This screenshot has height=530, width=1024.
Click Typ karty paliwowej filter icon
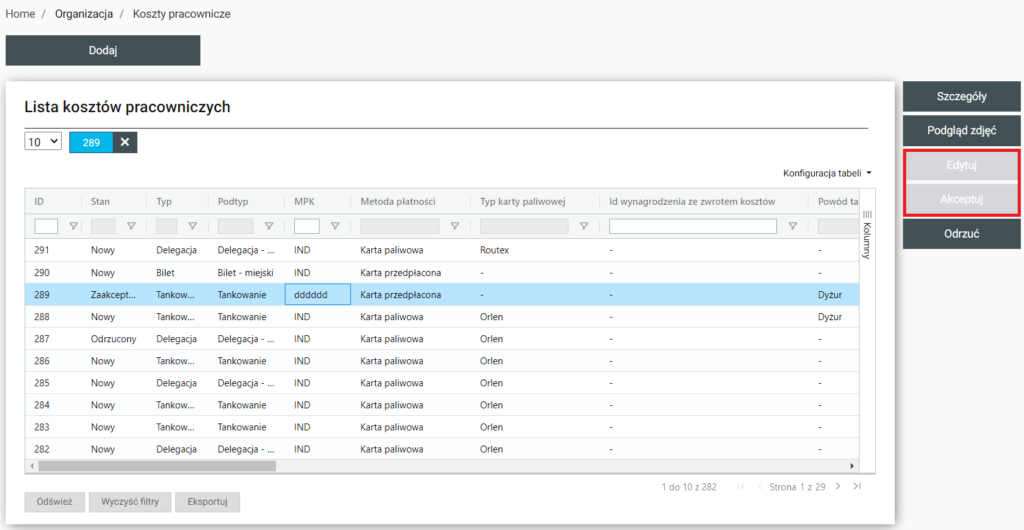click(584, 226)
